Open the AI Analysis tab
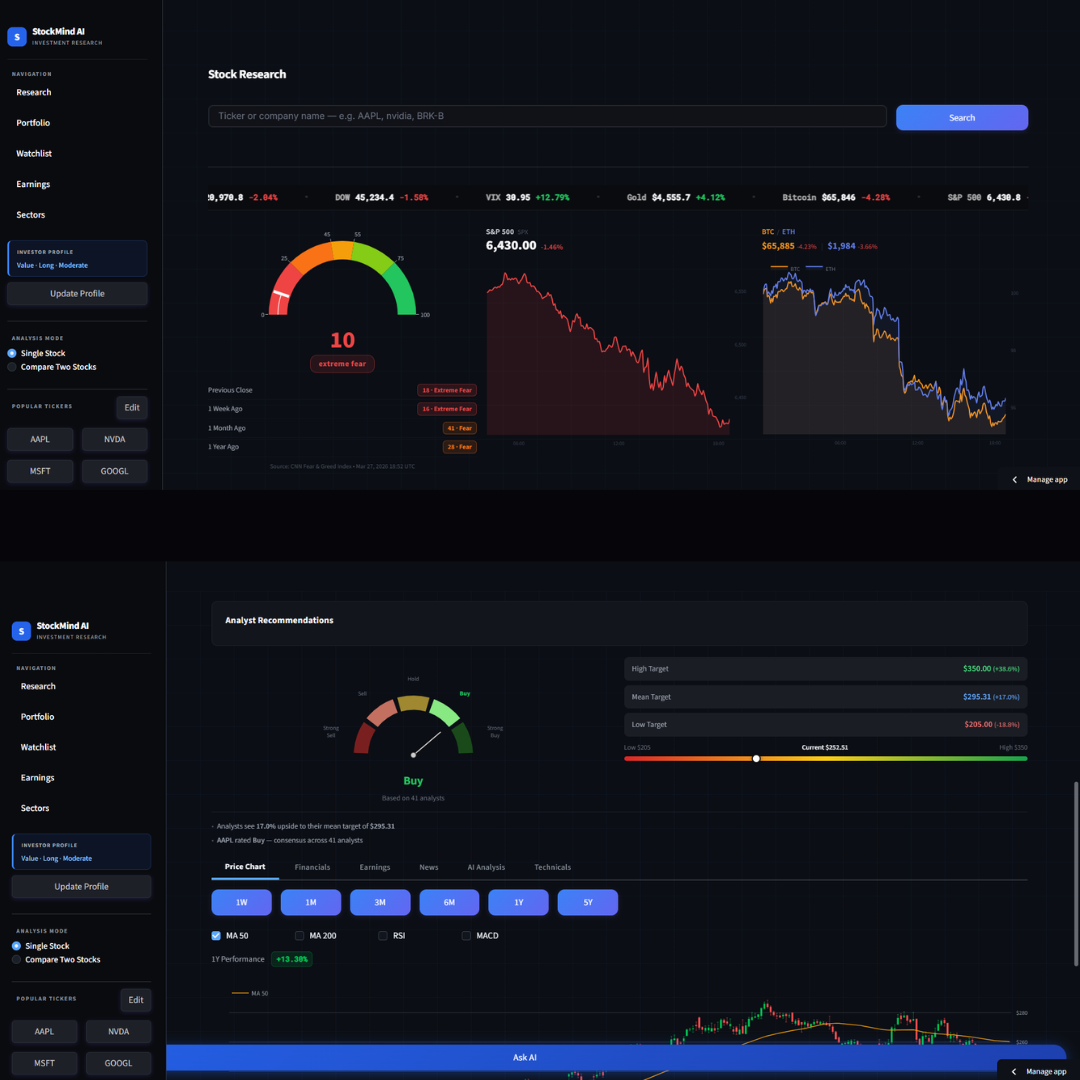This screenshot has width=1080, height=1080. (x=487, y=867)
